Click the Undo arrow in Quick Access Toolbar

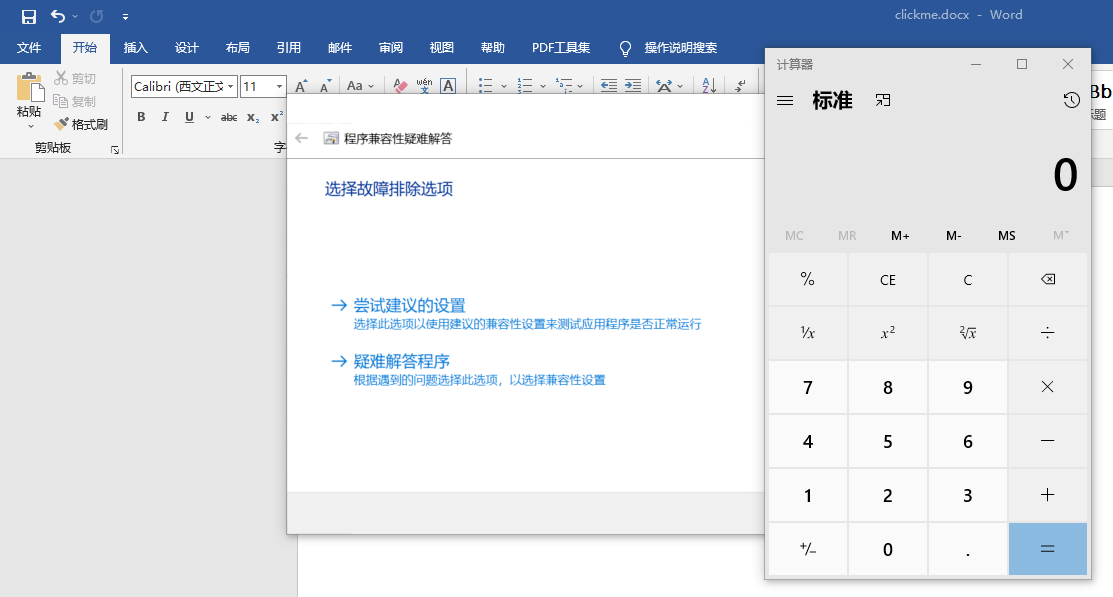tap(57, 16)
